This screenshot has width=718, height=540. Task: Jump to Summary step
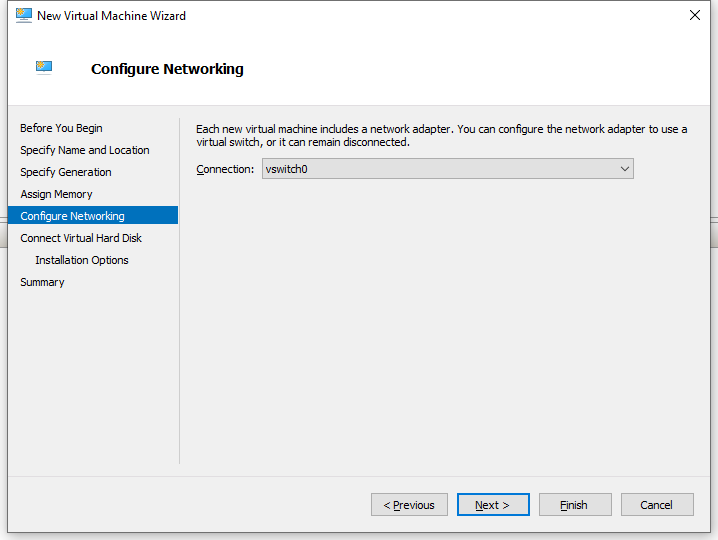coord(42,282)
